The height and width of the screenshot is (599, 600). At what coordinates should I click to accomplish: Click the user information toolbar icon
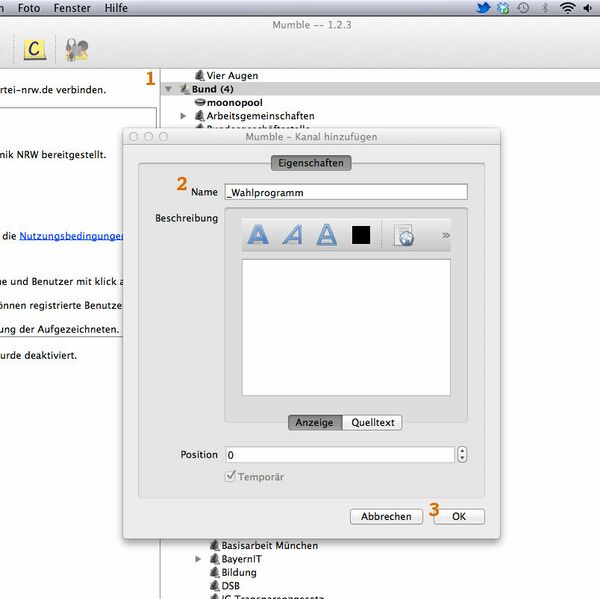click(77, 48)
